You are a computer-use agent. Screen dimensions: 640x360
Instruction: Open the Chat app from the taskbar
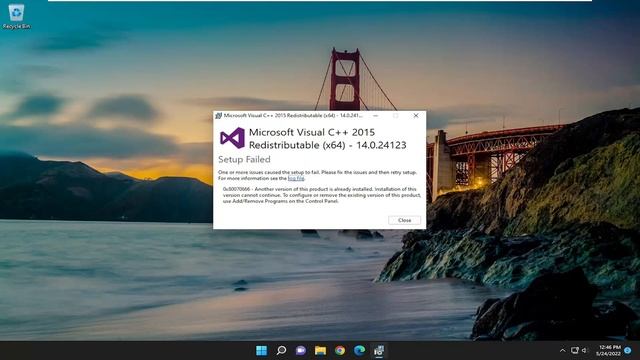[301, 350]
